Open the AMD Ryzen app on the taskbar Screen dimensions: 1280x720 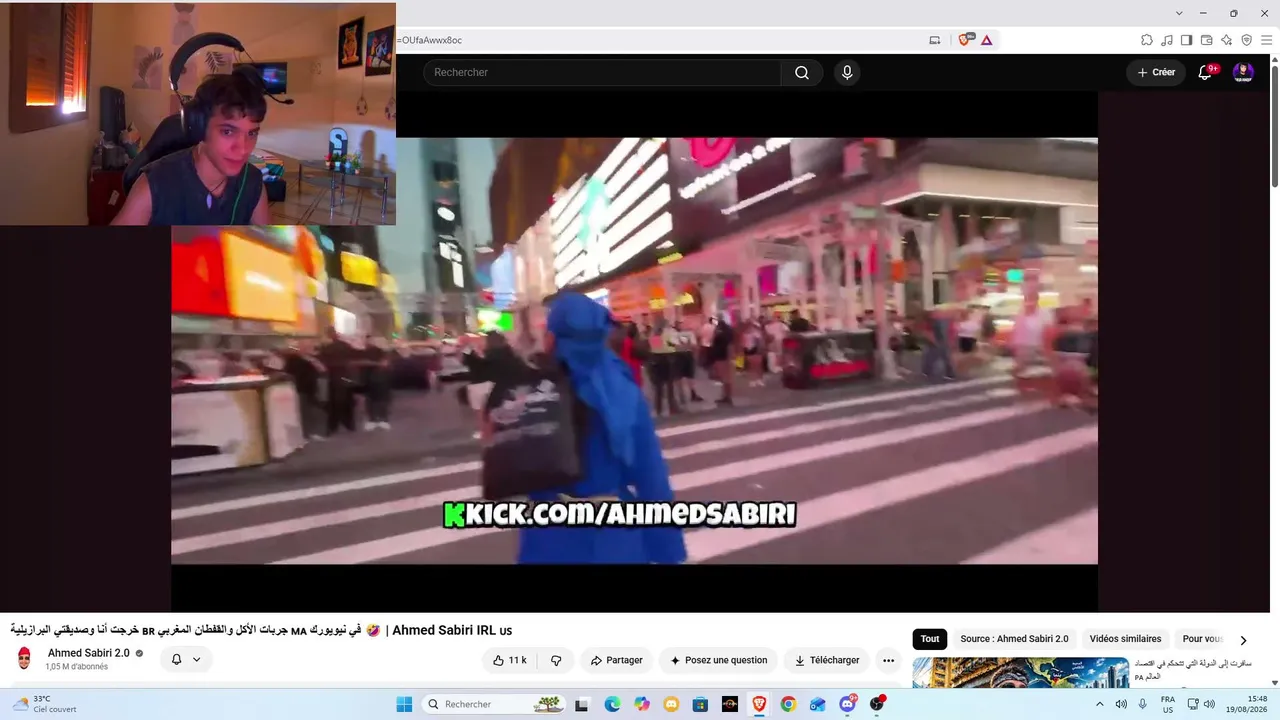[x=730, y=704]
